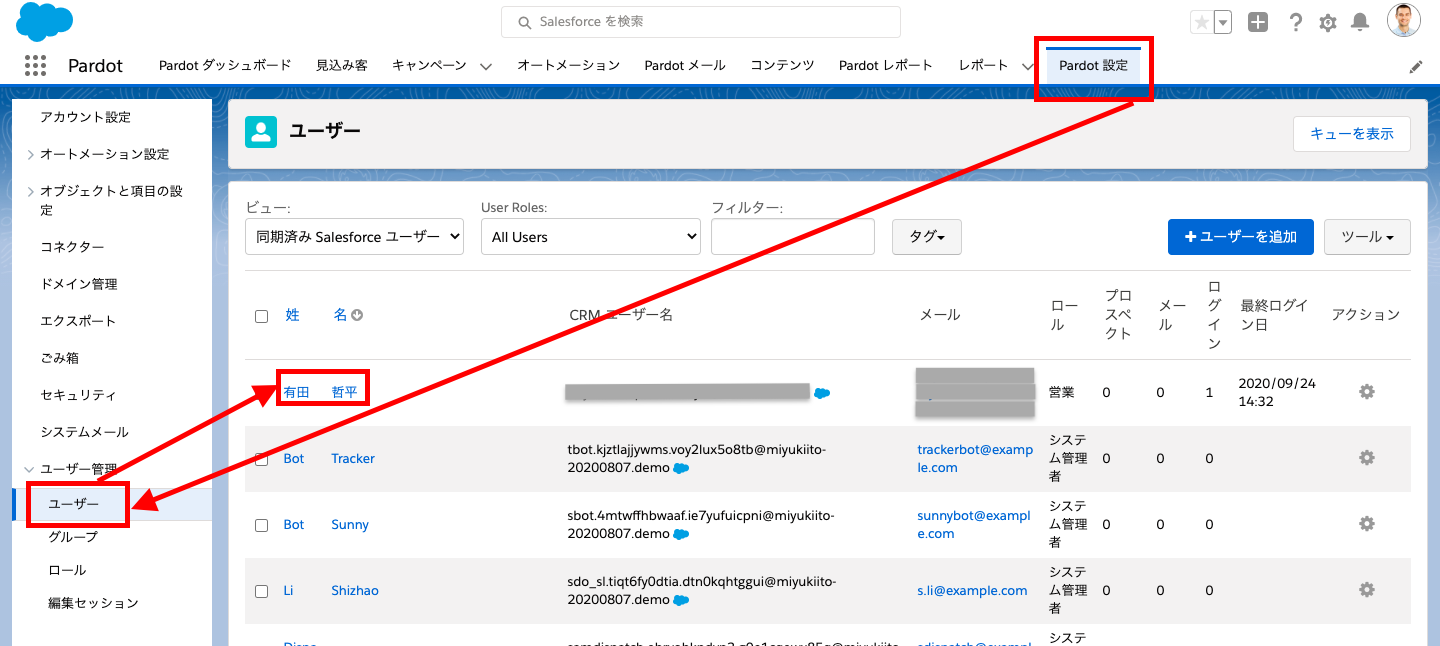This screenshot has width=1440, height=646.
Task: View notifications bell icon
Action: click(1360, 22)
